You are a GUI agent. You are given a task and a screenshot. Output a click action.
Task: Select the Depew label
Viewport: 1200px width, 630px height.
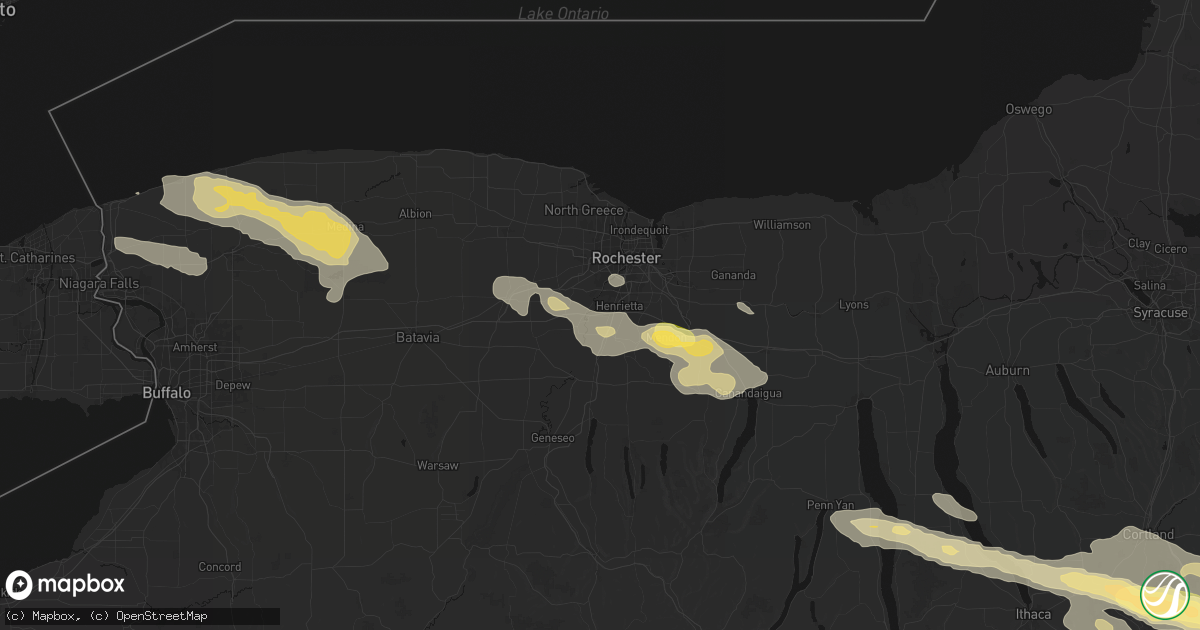[x=233, y=385]
